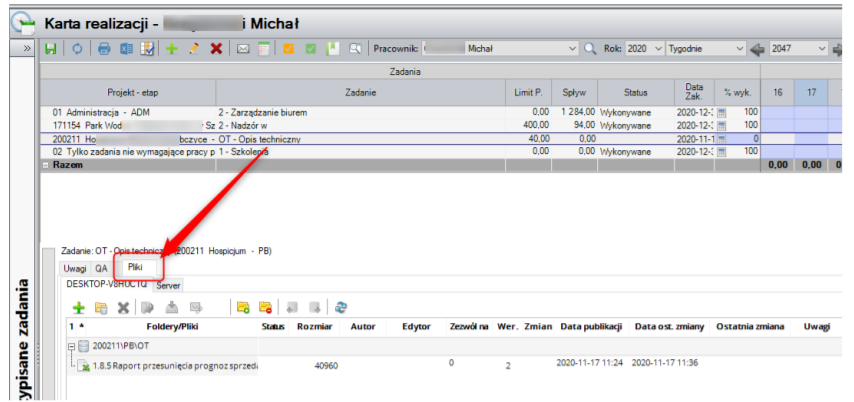Click the green save icon

[x=51, y=48]
